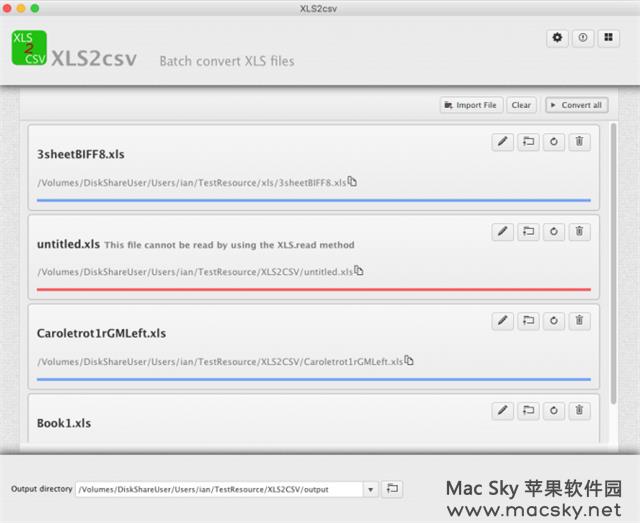Browse for output directory folder icon
This screenshot has height=523, width=640.
[392, 489]
